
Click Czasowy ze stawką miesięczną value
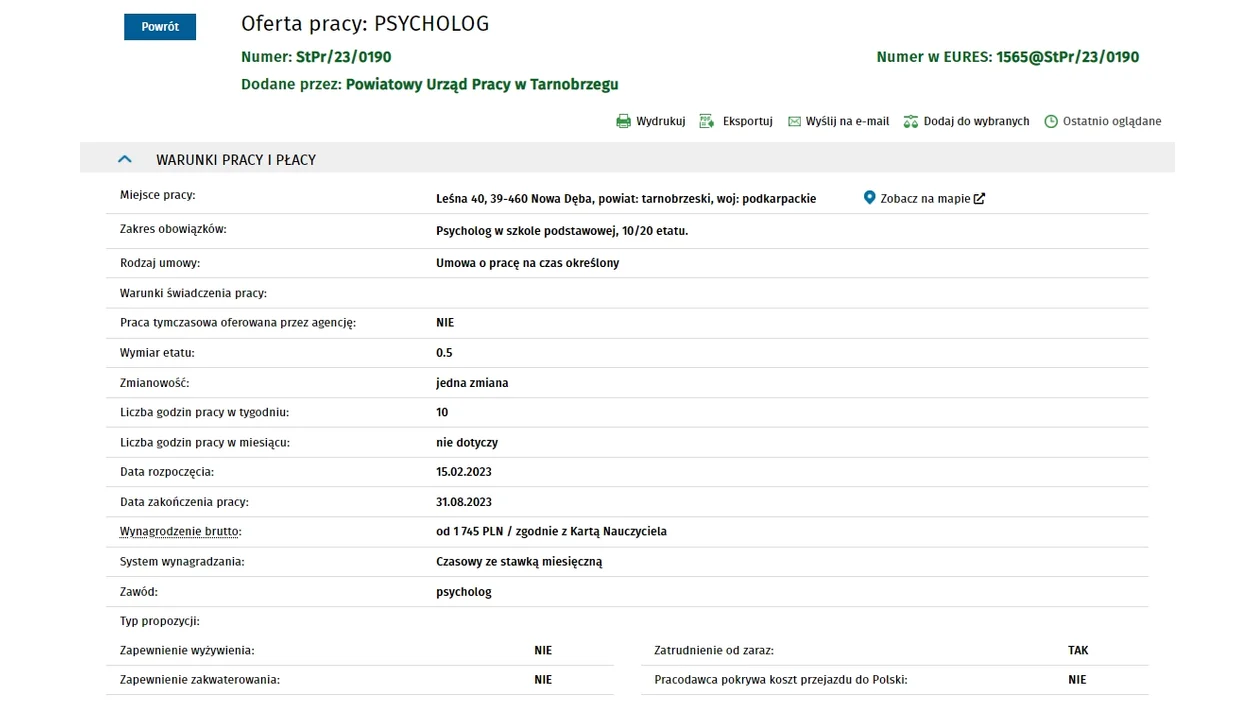[x=519, y=562]
